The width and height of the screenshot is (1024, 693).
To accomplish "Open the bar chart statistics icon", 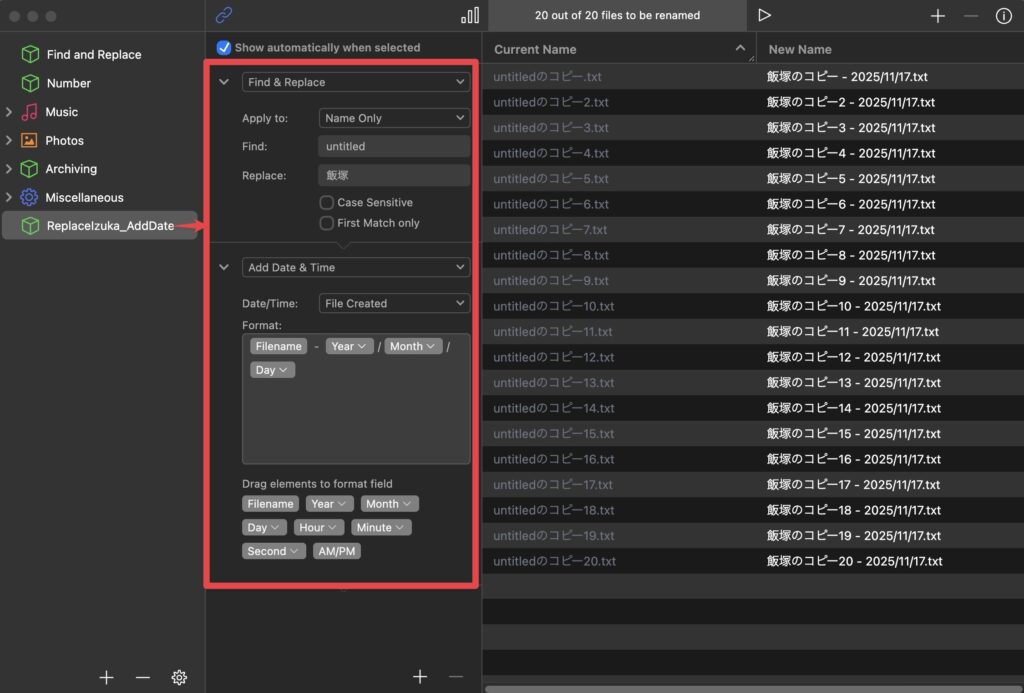I will tap(469, 15).
